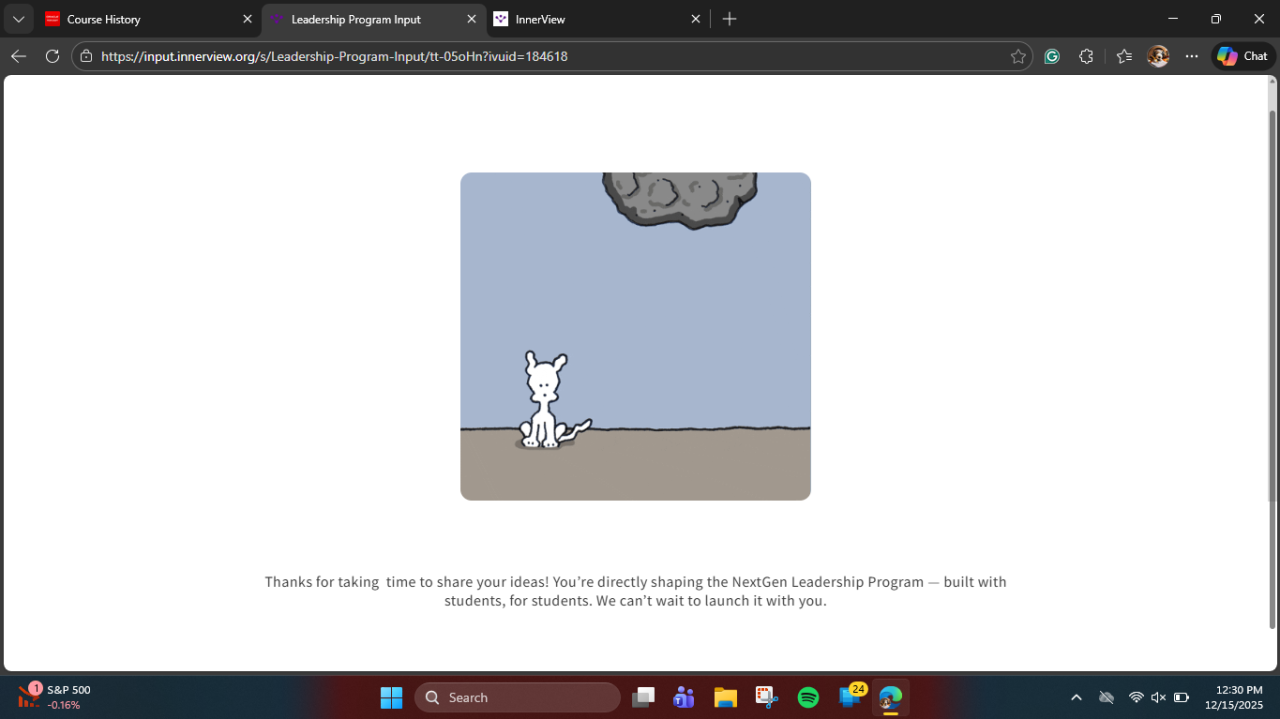View site information lock icon
Viewport: 1280px width, 719px height.
[x=86, y=57]
